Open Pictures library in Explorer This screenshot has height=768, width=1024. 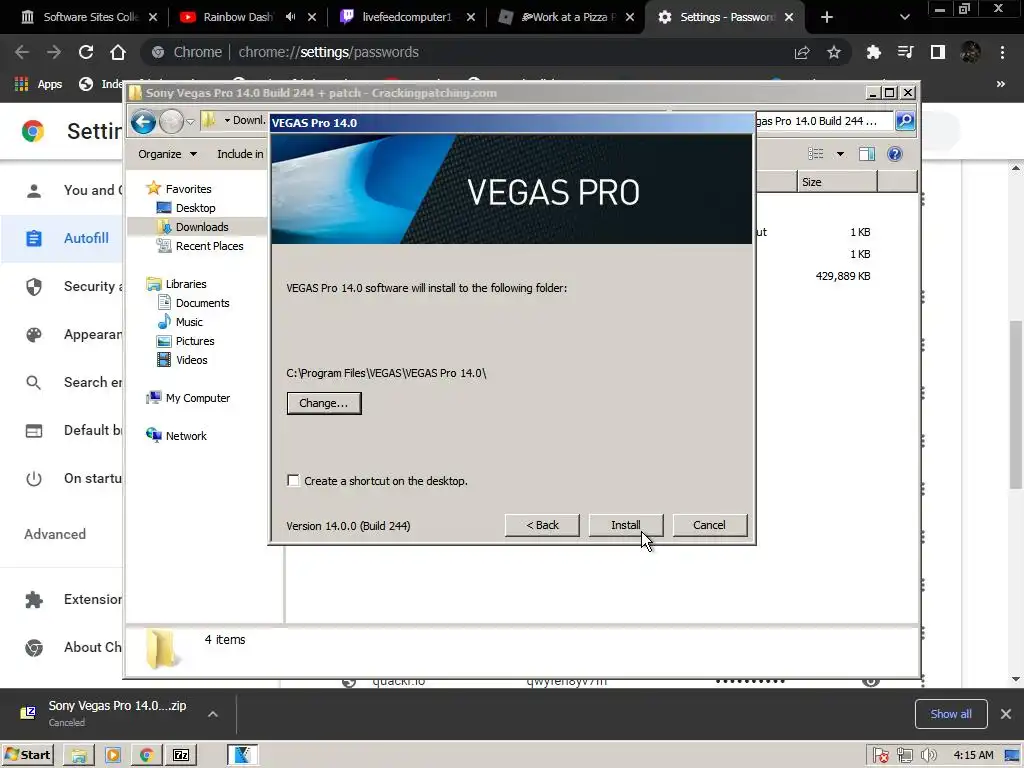195,341
